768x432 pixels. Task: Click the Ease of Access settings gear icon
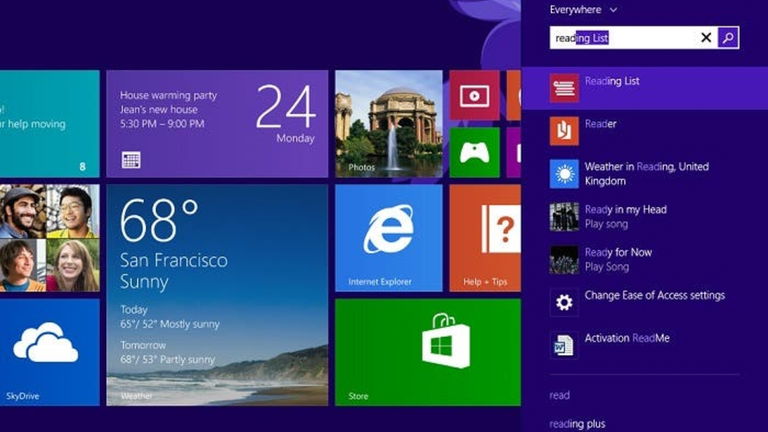tap(564, 302)
